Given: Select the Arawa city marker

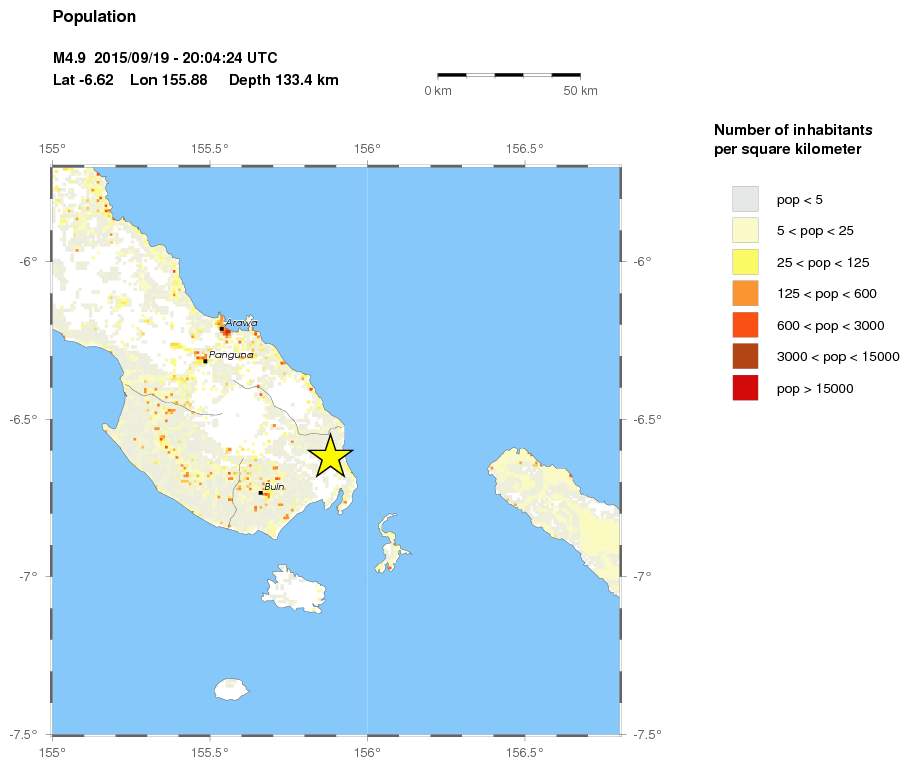Looking at the screenshot, I should pos(222,328).
